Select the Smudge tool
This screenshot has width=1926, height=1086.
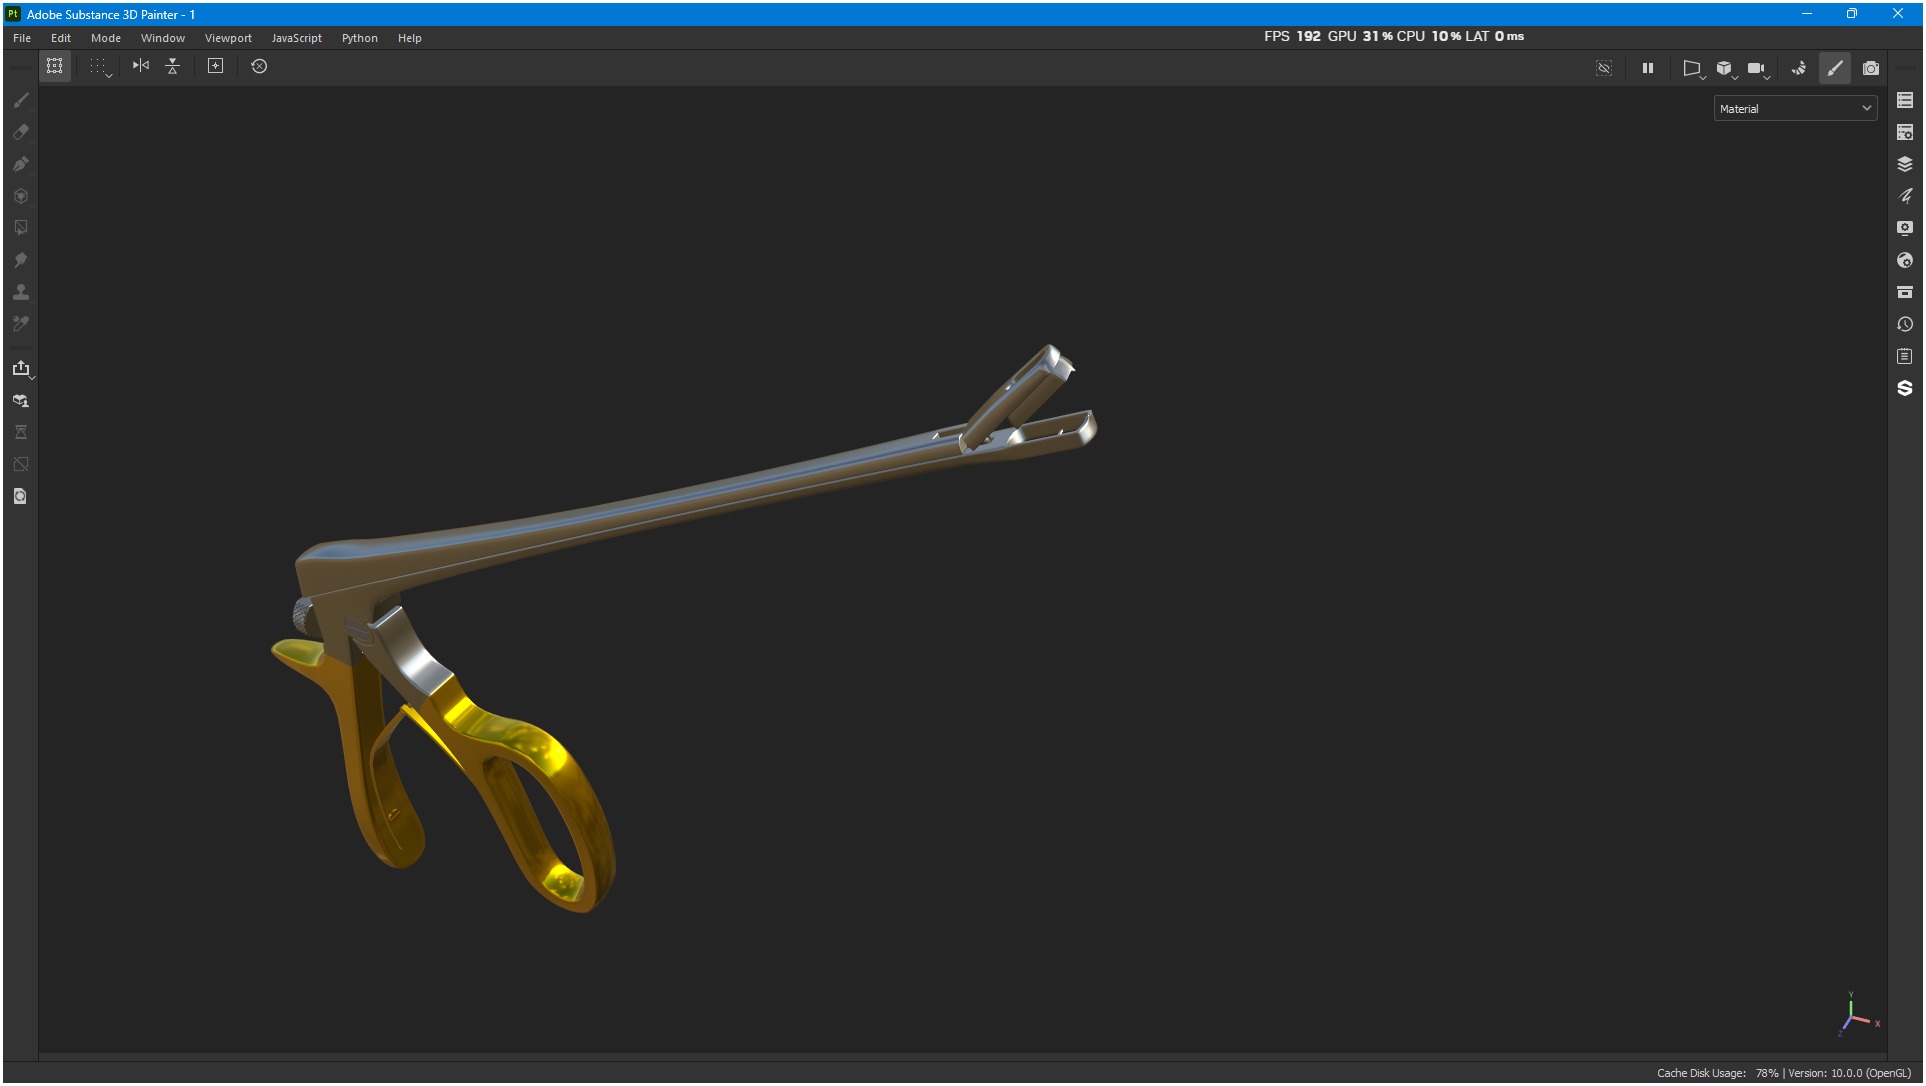pyautogui.click(x=21, y=260)
